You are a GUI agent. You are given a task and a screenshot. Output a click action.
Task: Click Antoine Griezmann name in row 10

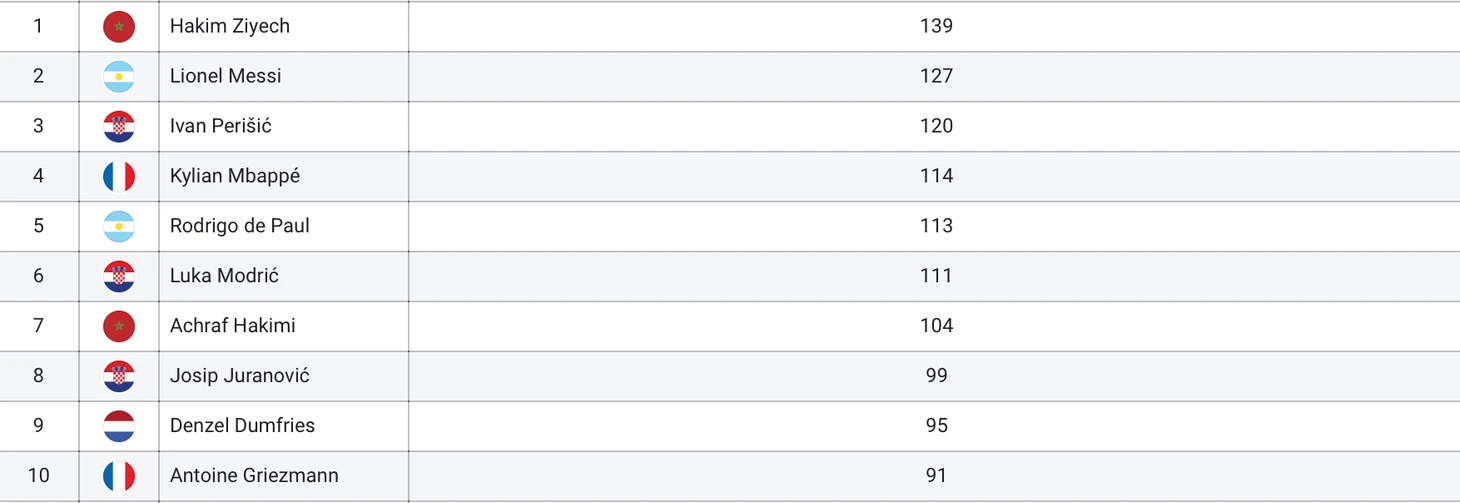(254, 476)
